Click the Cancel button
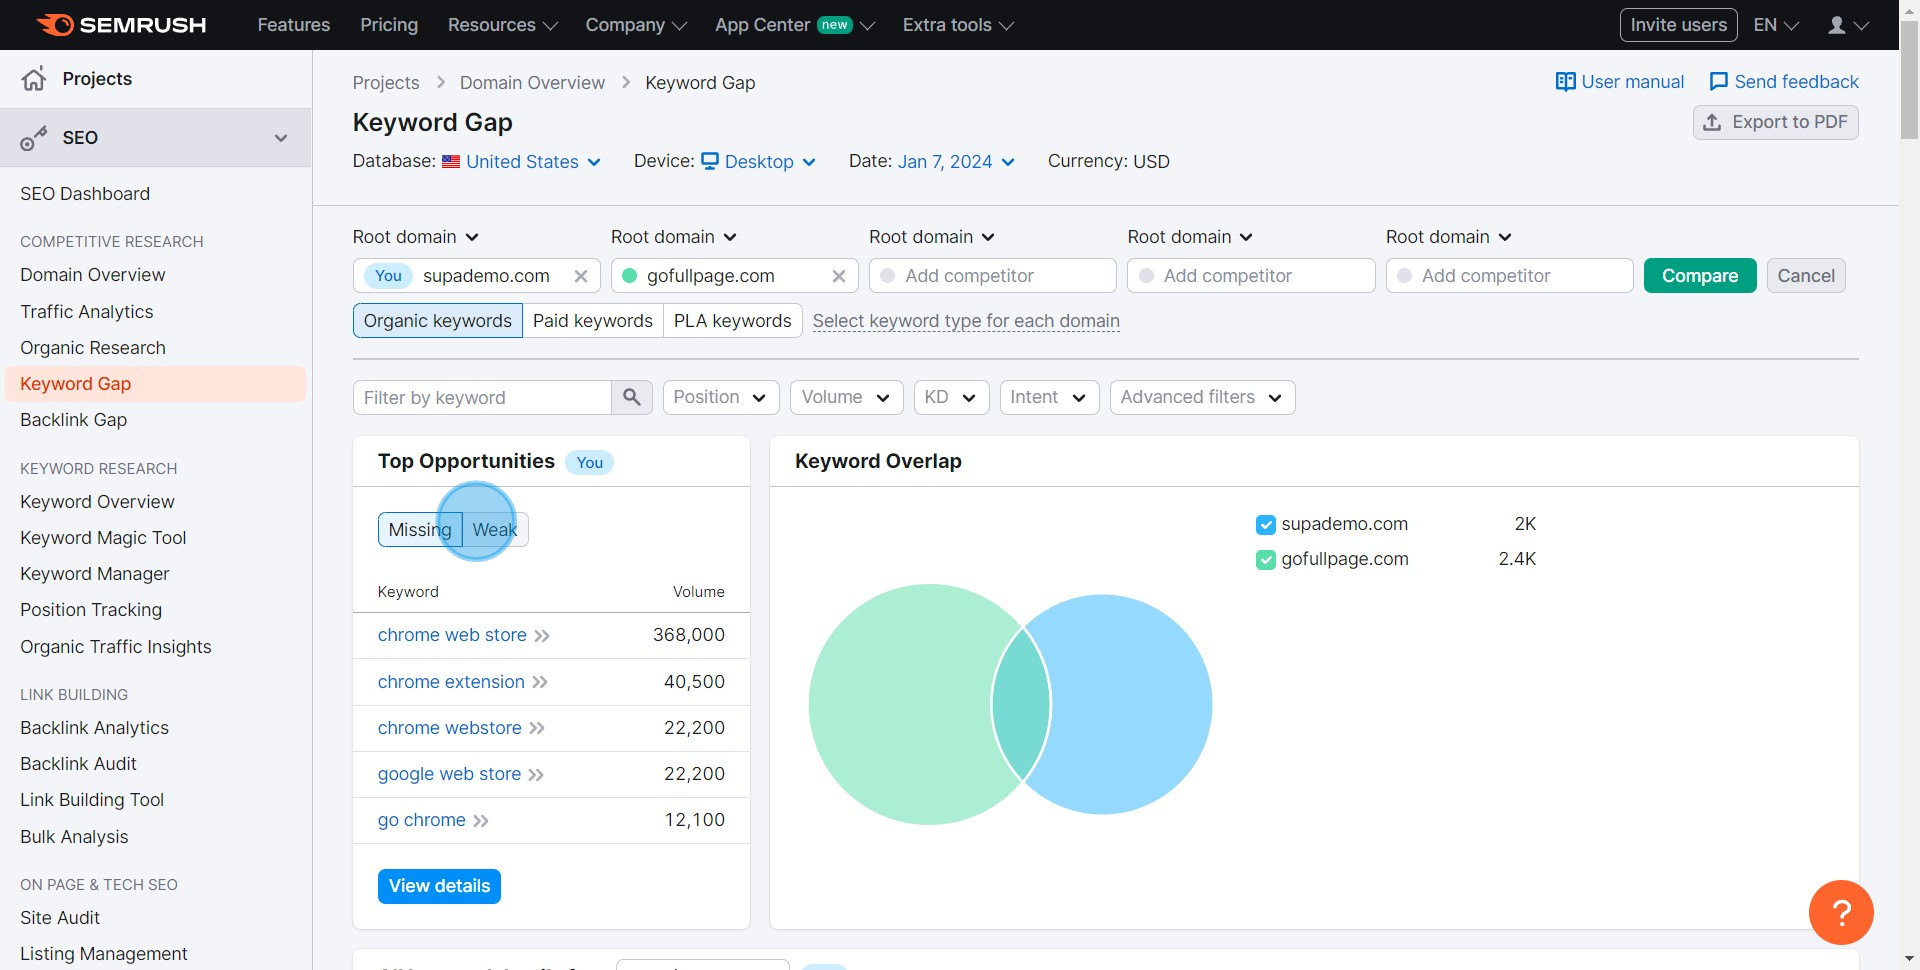 tap(1806, 276)
